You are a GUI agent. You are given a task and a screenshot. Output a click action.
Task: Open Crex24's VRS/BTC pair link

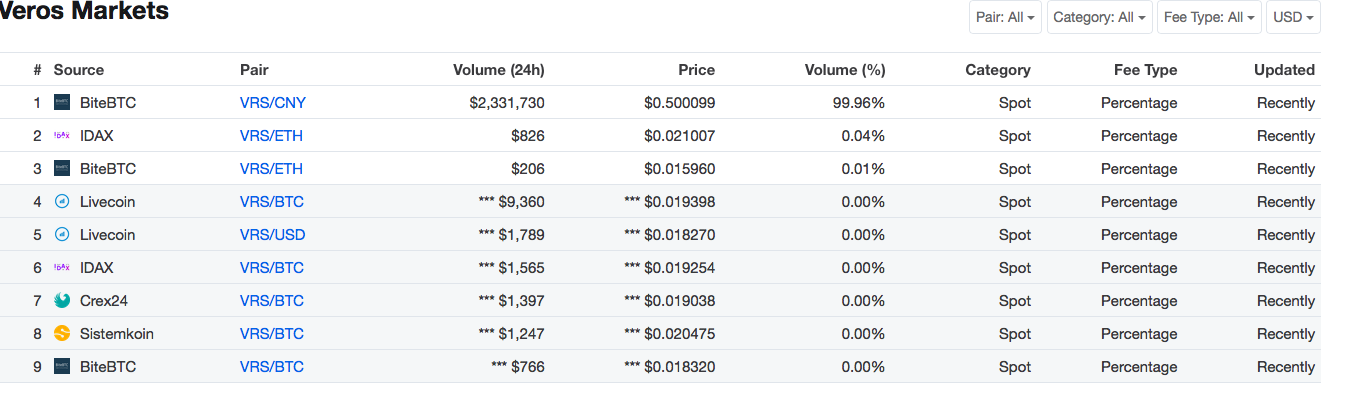(272, 301)
